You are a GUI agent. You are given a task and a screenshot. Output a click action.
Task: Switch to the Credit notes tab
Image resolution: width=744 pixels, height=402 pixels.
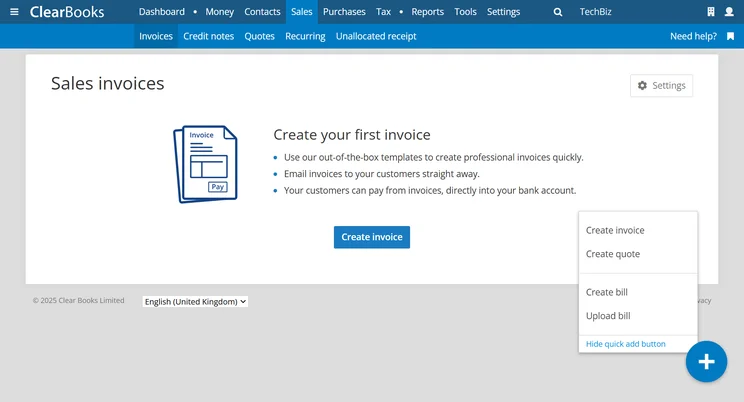(x=208, y=36)
